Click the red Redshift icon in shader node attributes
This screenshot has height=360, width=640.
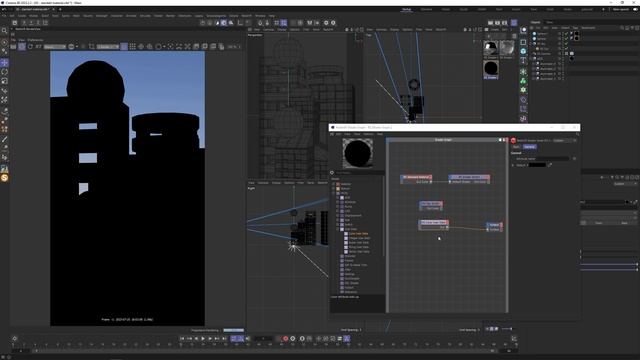(513, 140)
